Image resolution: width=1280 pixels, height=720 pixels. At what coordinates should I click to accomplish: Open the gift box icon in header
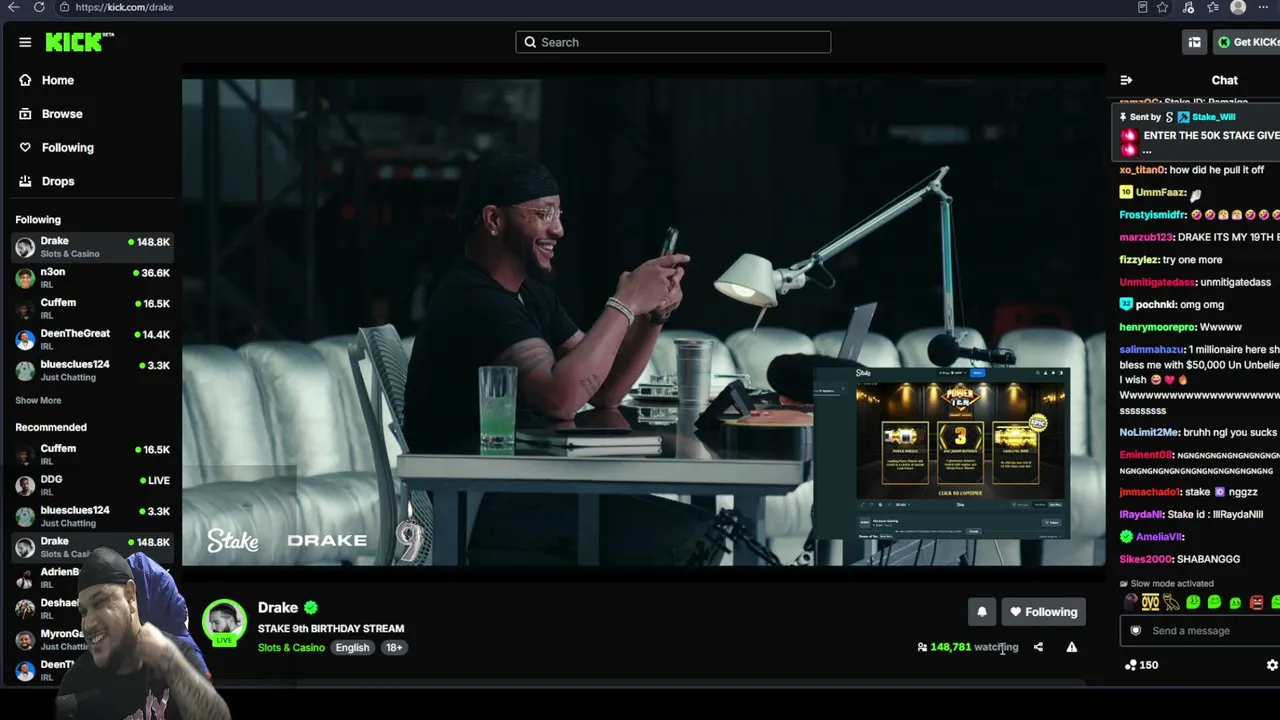pos(1194,42)
